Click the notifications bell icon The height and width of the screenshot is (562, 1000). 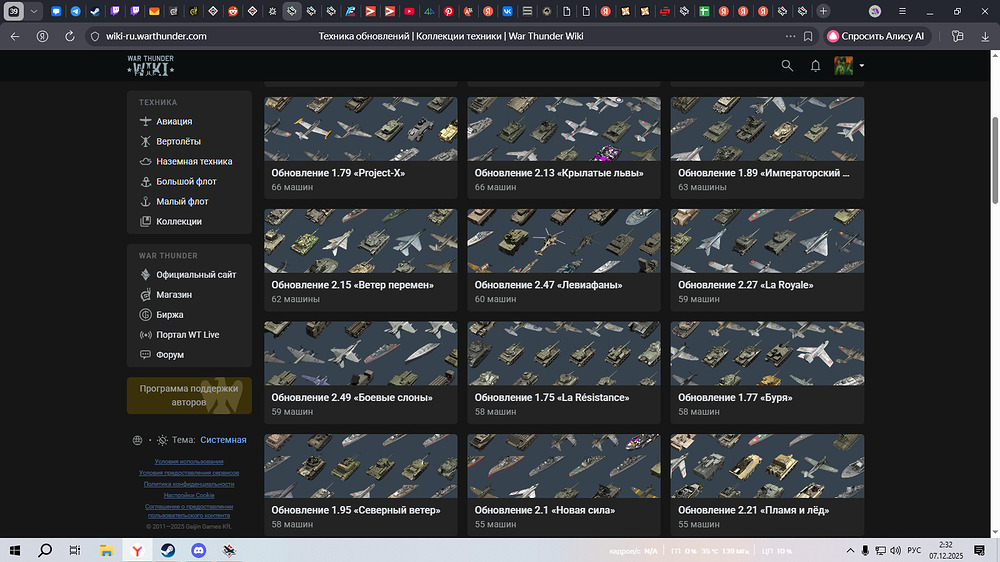pyautogui.click(x=815, y=66)
